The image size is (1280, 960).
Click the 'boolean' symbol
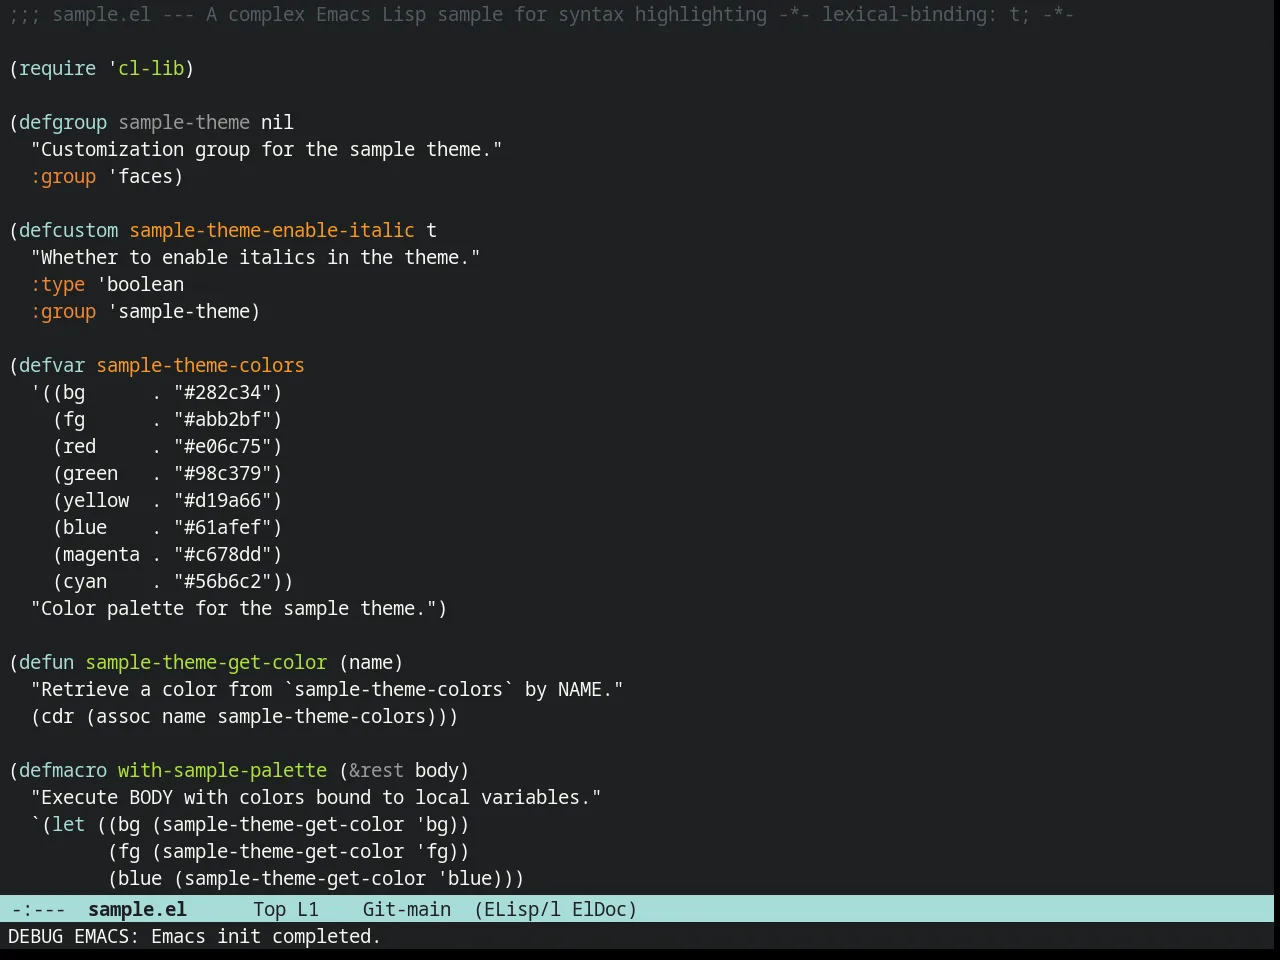pyautogui.click(x=146, y=284)
